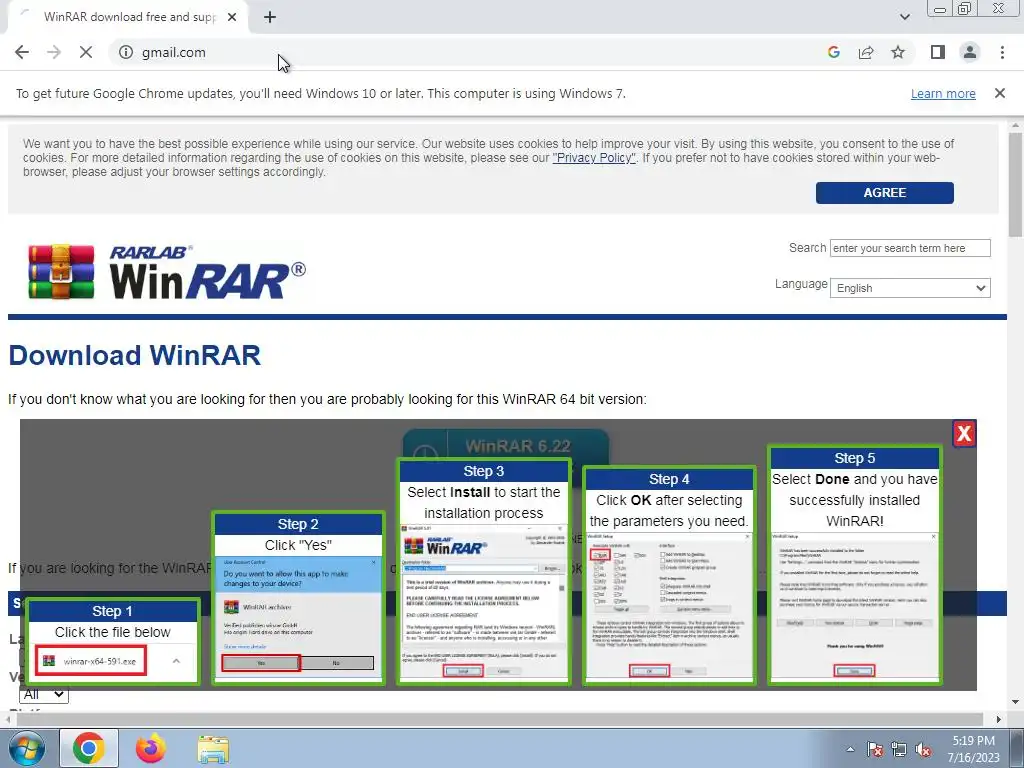Click the scroll down arrow on vertical scrollbar
This screenshot has width=1024, height=768.
[x=1015, y=703]
